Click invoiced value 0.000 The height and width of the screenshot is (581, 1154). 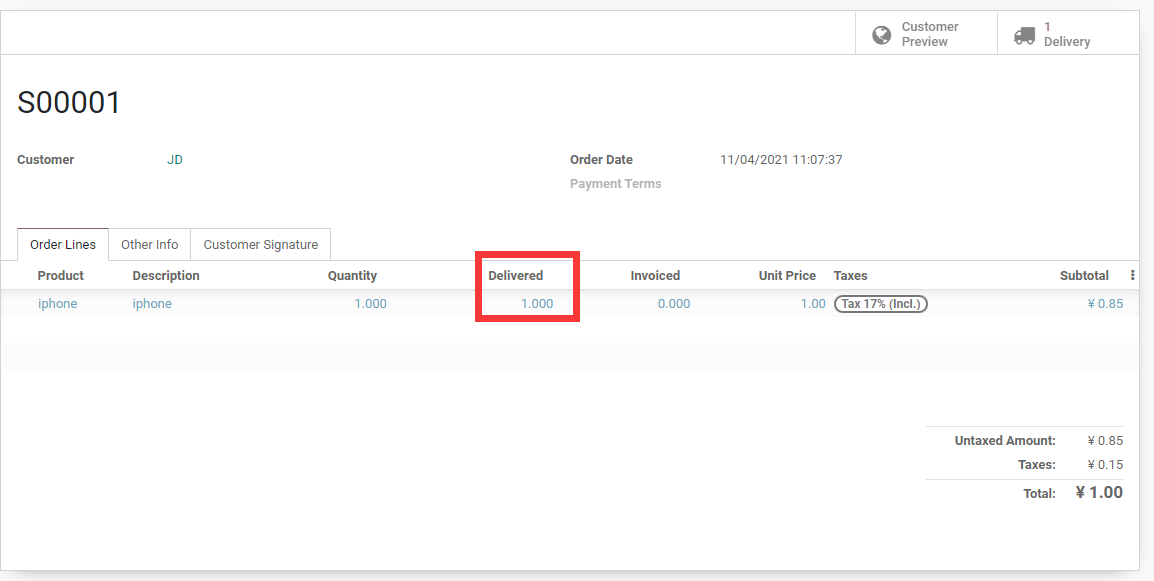(x=674, y=303)
